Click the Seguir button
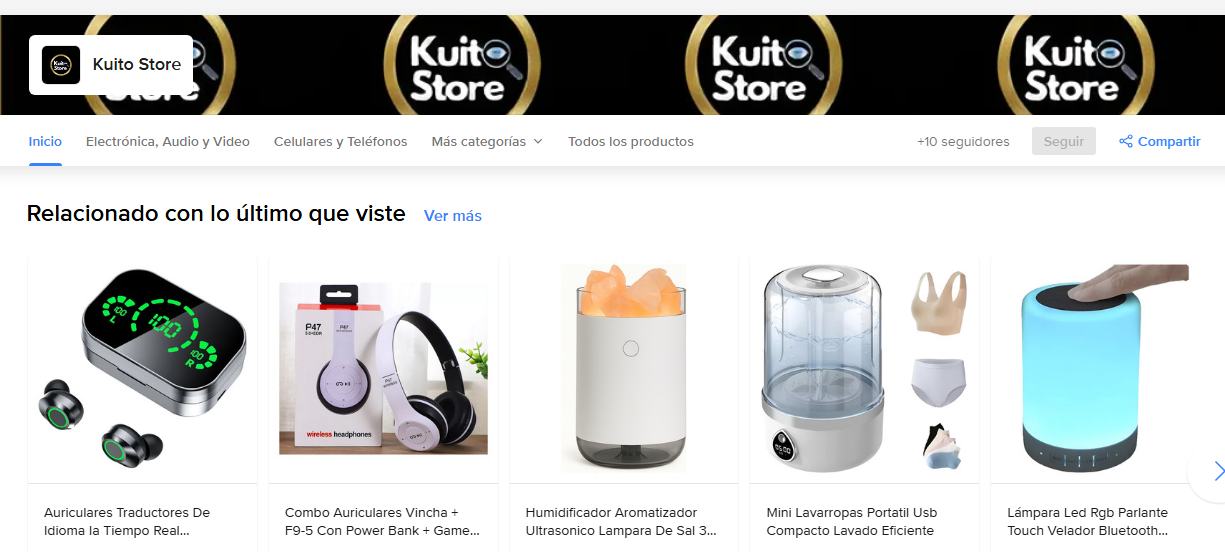The height and width of the screenshot is (552, 1225). click(1064, 141)
